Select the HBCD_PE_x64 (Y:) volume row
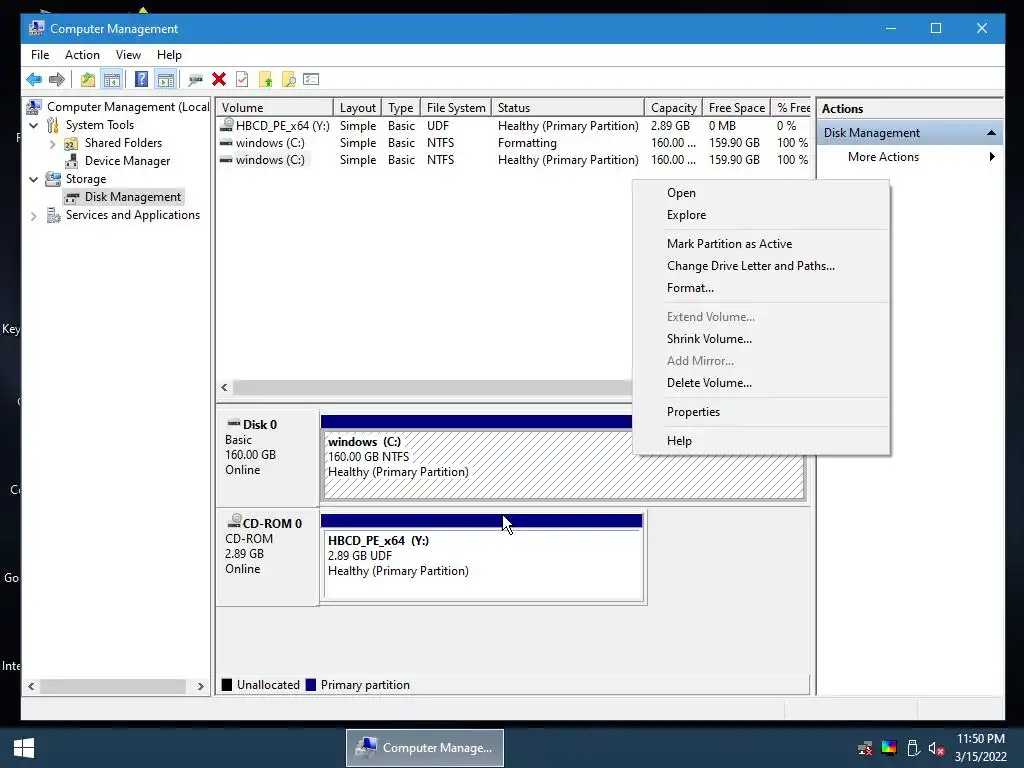1024x768 pixels. (x=513, y=126)
